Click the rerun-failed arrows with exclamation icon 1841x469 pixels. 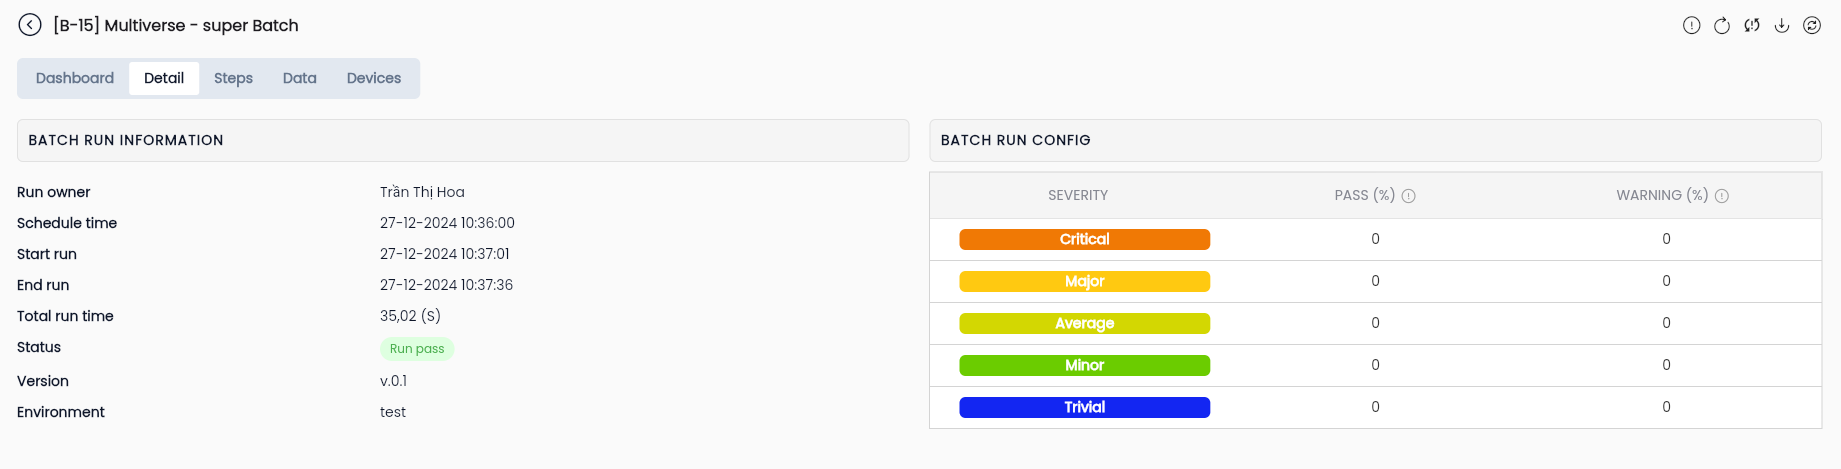[x=1751, y=26]
